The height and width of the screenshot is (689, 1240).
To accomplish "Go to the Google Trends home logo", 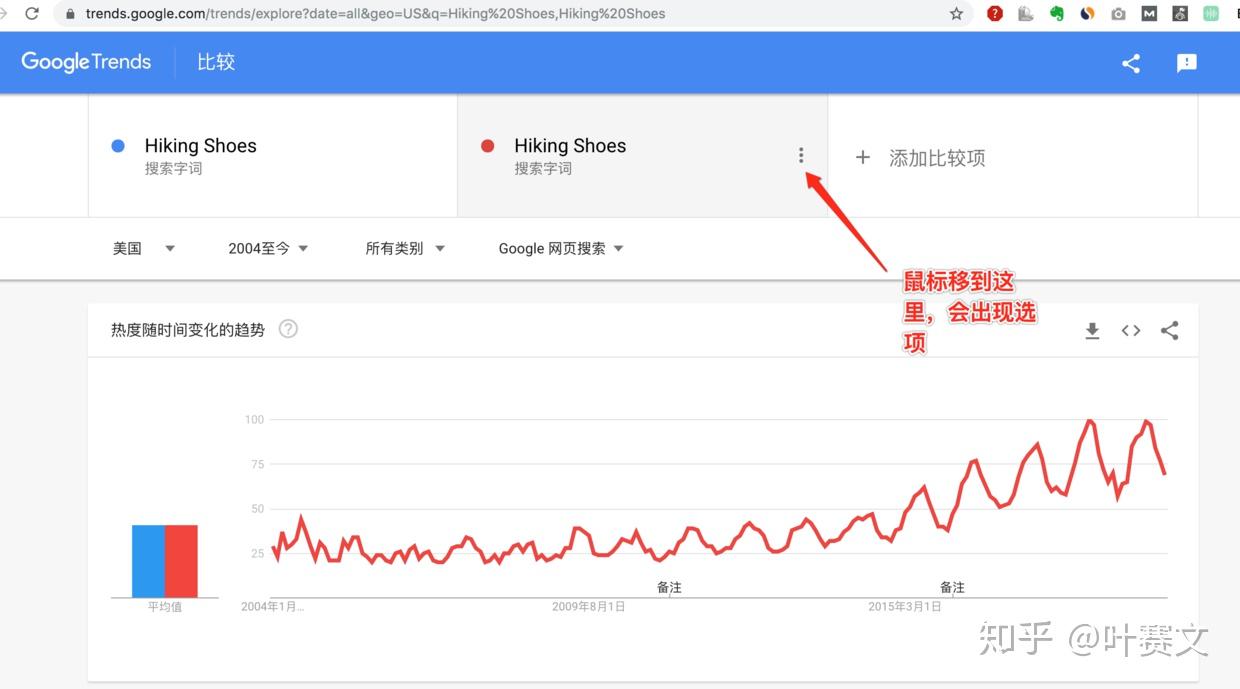I will (86, 62).
